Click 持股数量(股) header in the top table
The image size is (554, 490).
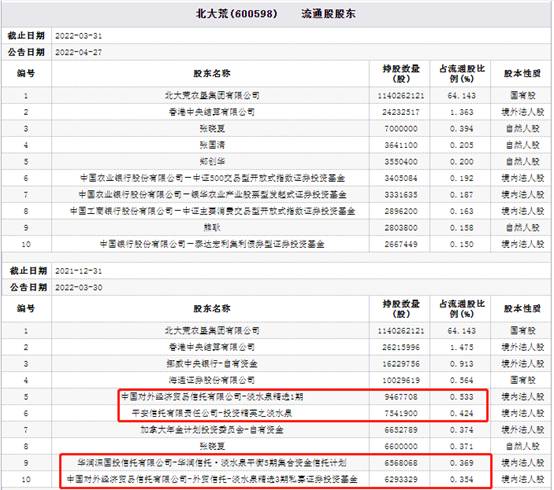[401, 73]
